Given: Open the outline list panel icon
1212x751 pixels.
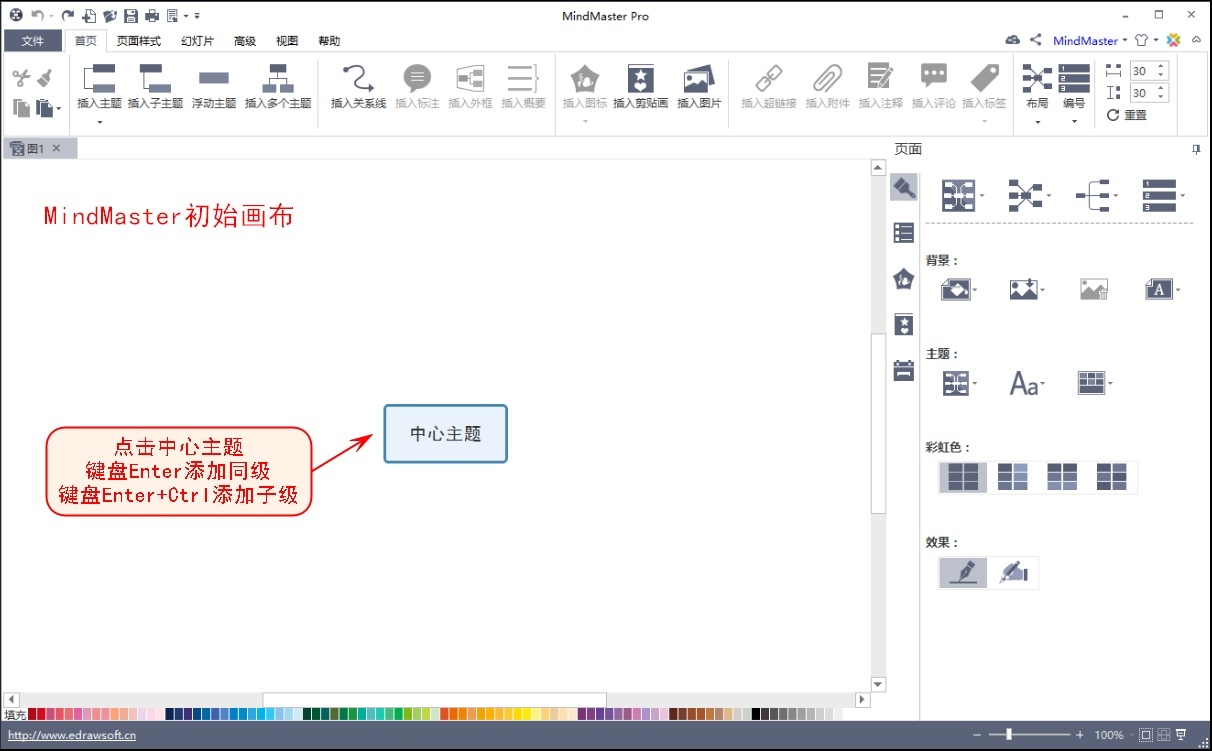Looking at the screenshot, I should tap(904, 233).
